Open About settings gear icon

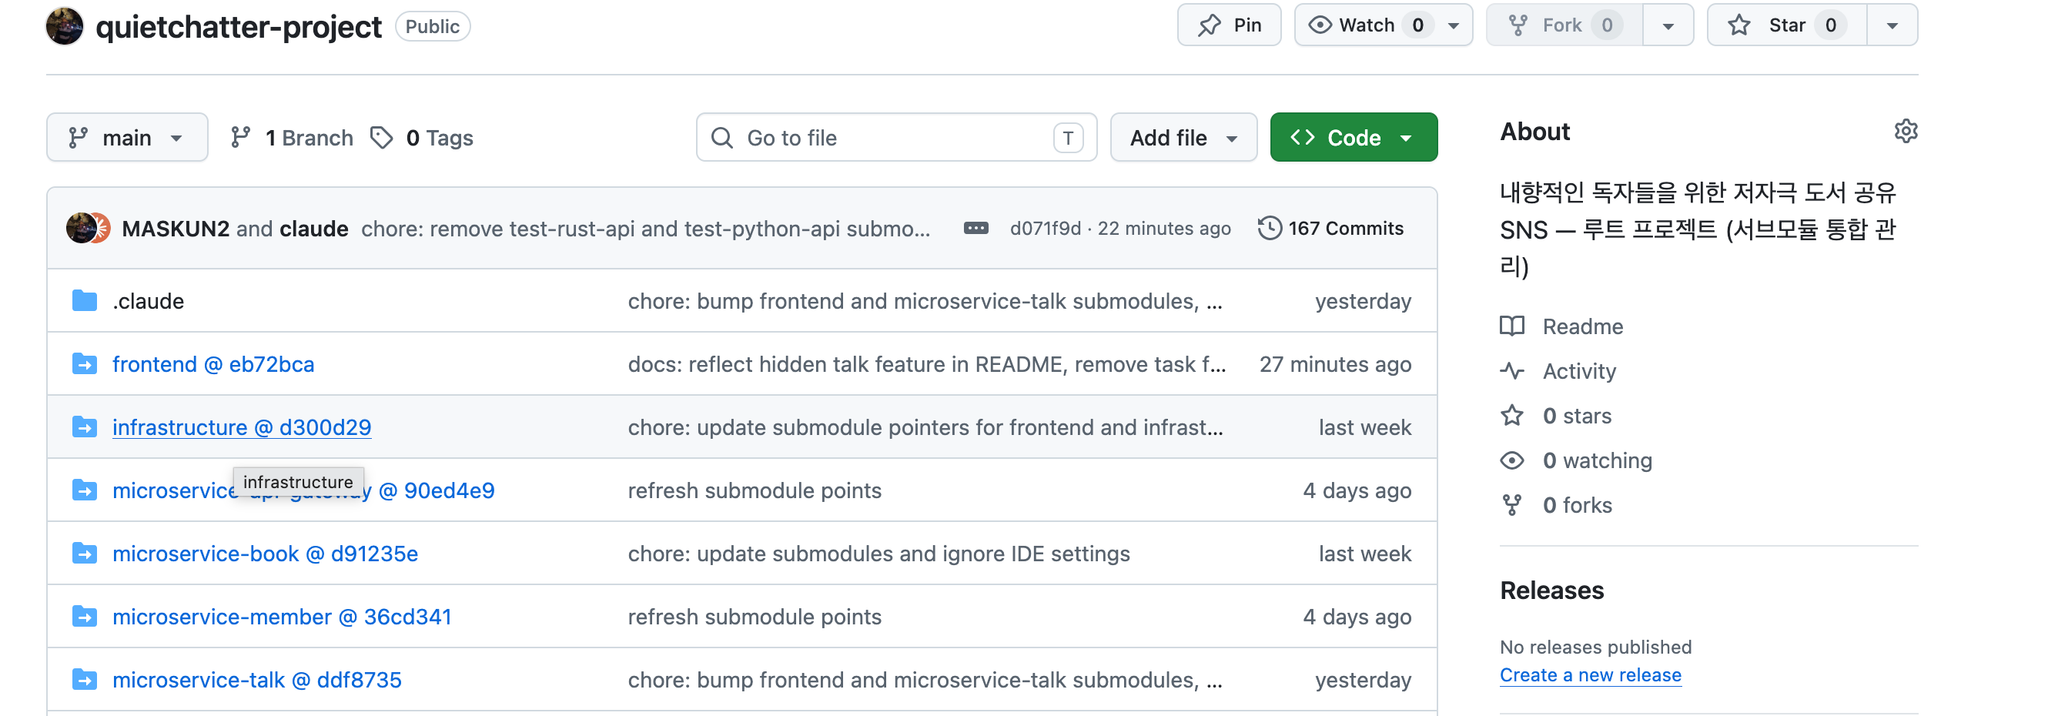point(1906,131)
